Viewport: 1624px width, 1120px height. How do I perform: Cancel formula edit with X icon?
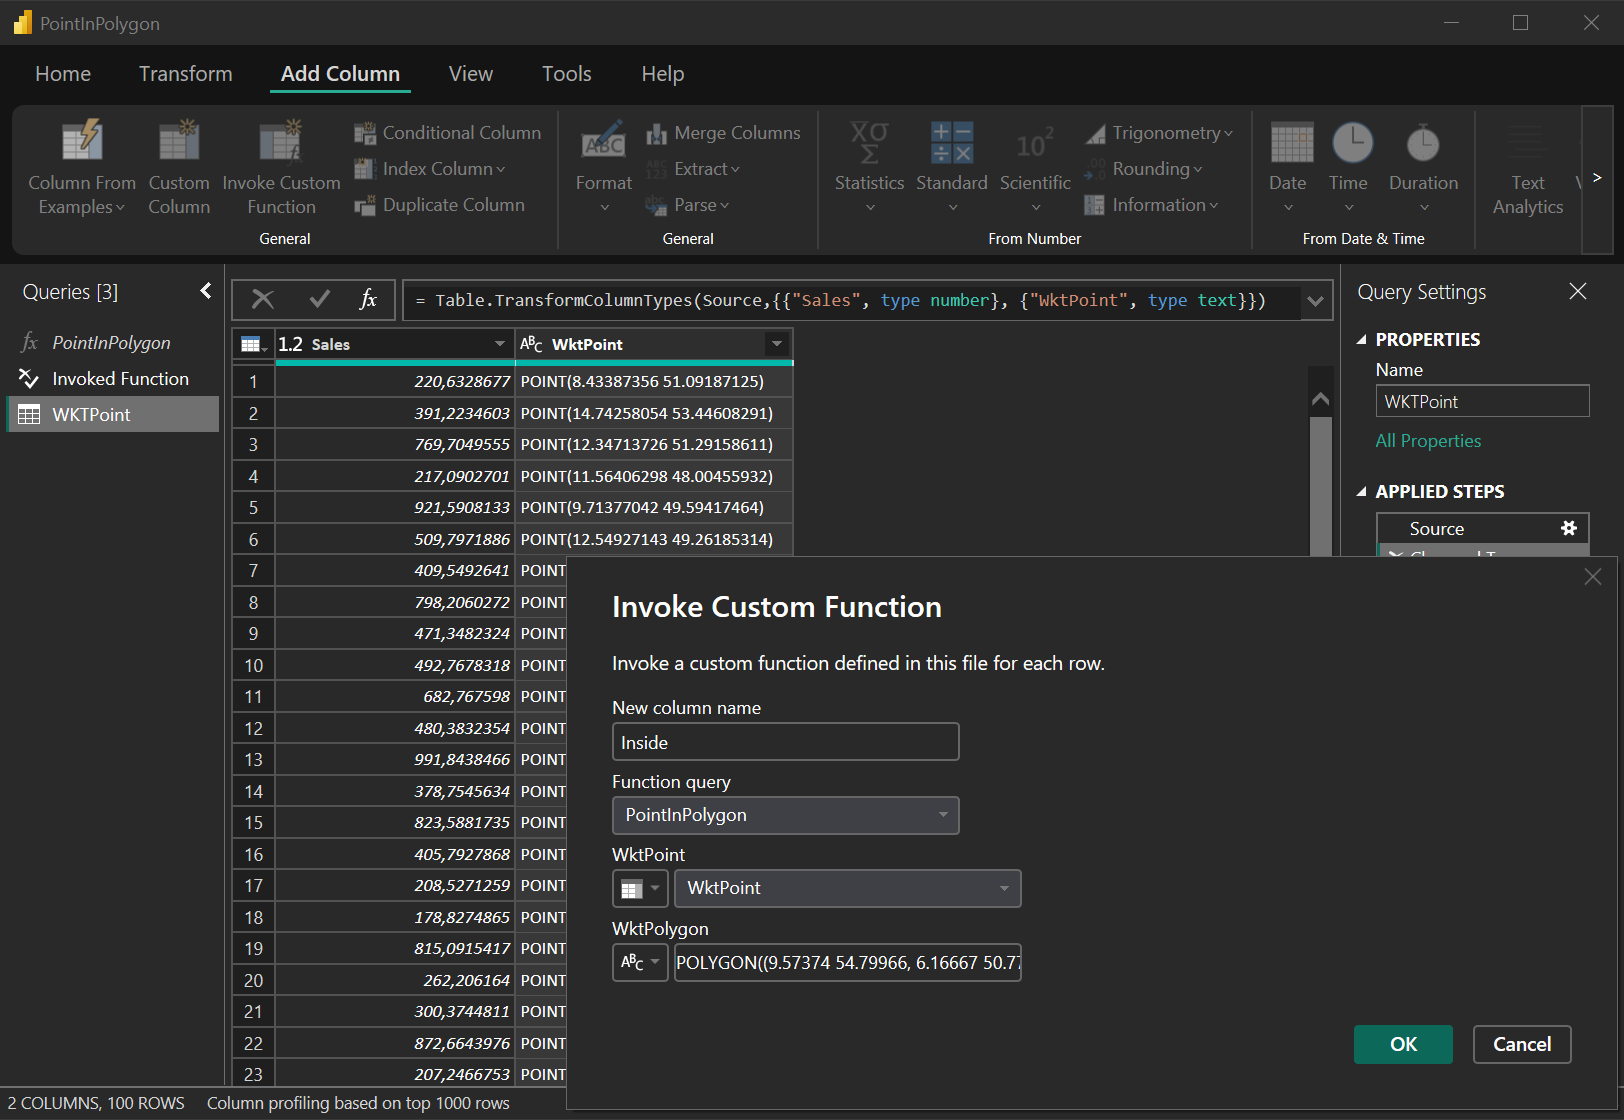[x=263, y=299]
